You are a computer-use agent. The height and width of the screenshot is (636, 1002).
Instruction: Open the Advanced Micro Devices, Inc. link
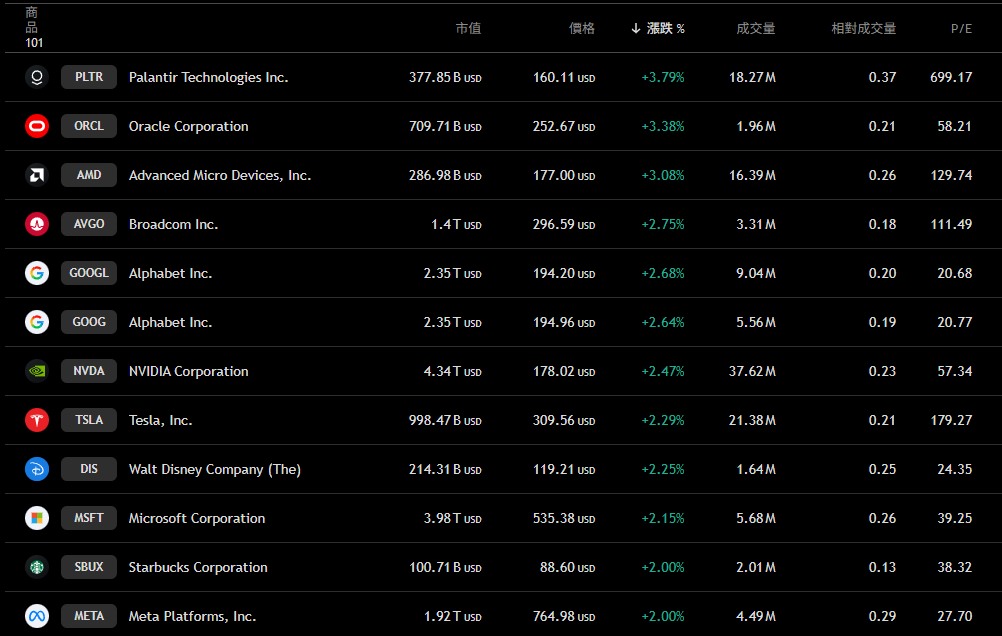[220, 175]
